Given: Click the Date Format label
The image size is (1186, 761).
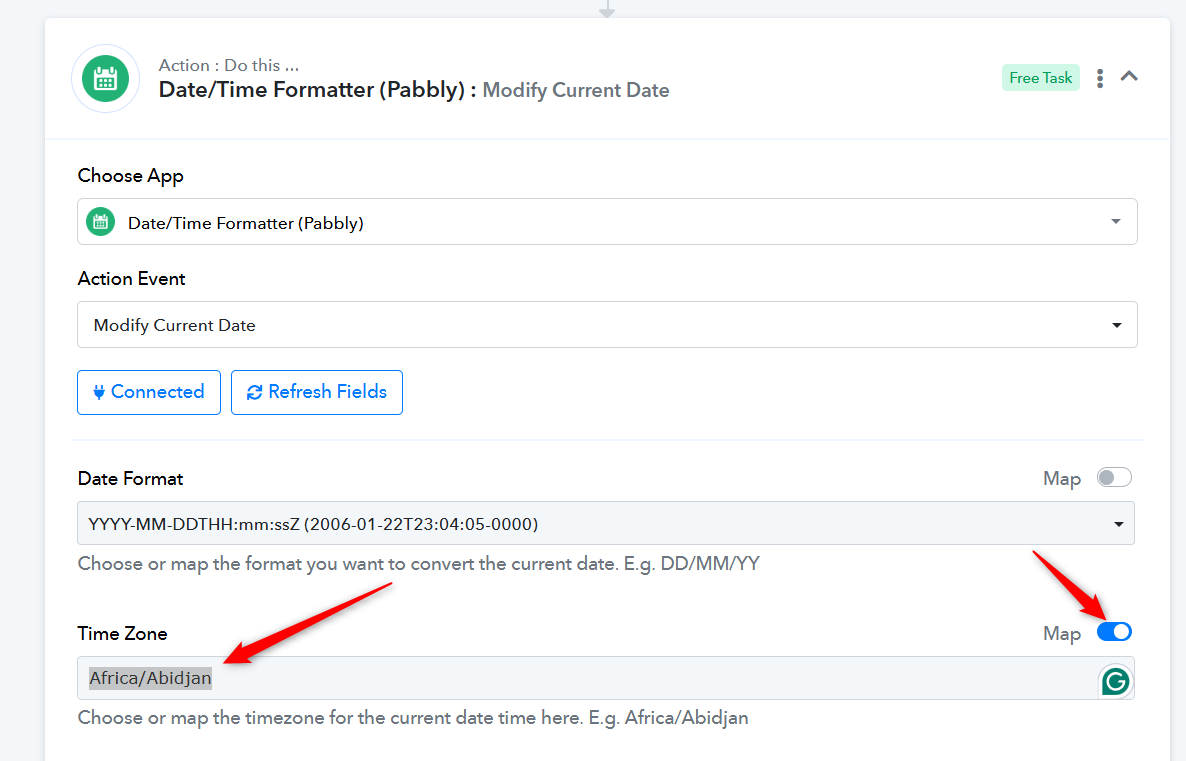Looking at the screenshot, I should click(130, 479).
